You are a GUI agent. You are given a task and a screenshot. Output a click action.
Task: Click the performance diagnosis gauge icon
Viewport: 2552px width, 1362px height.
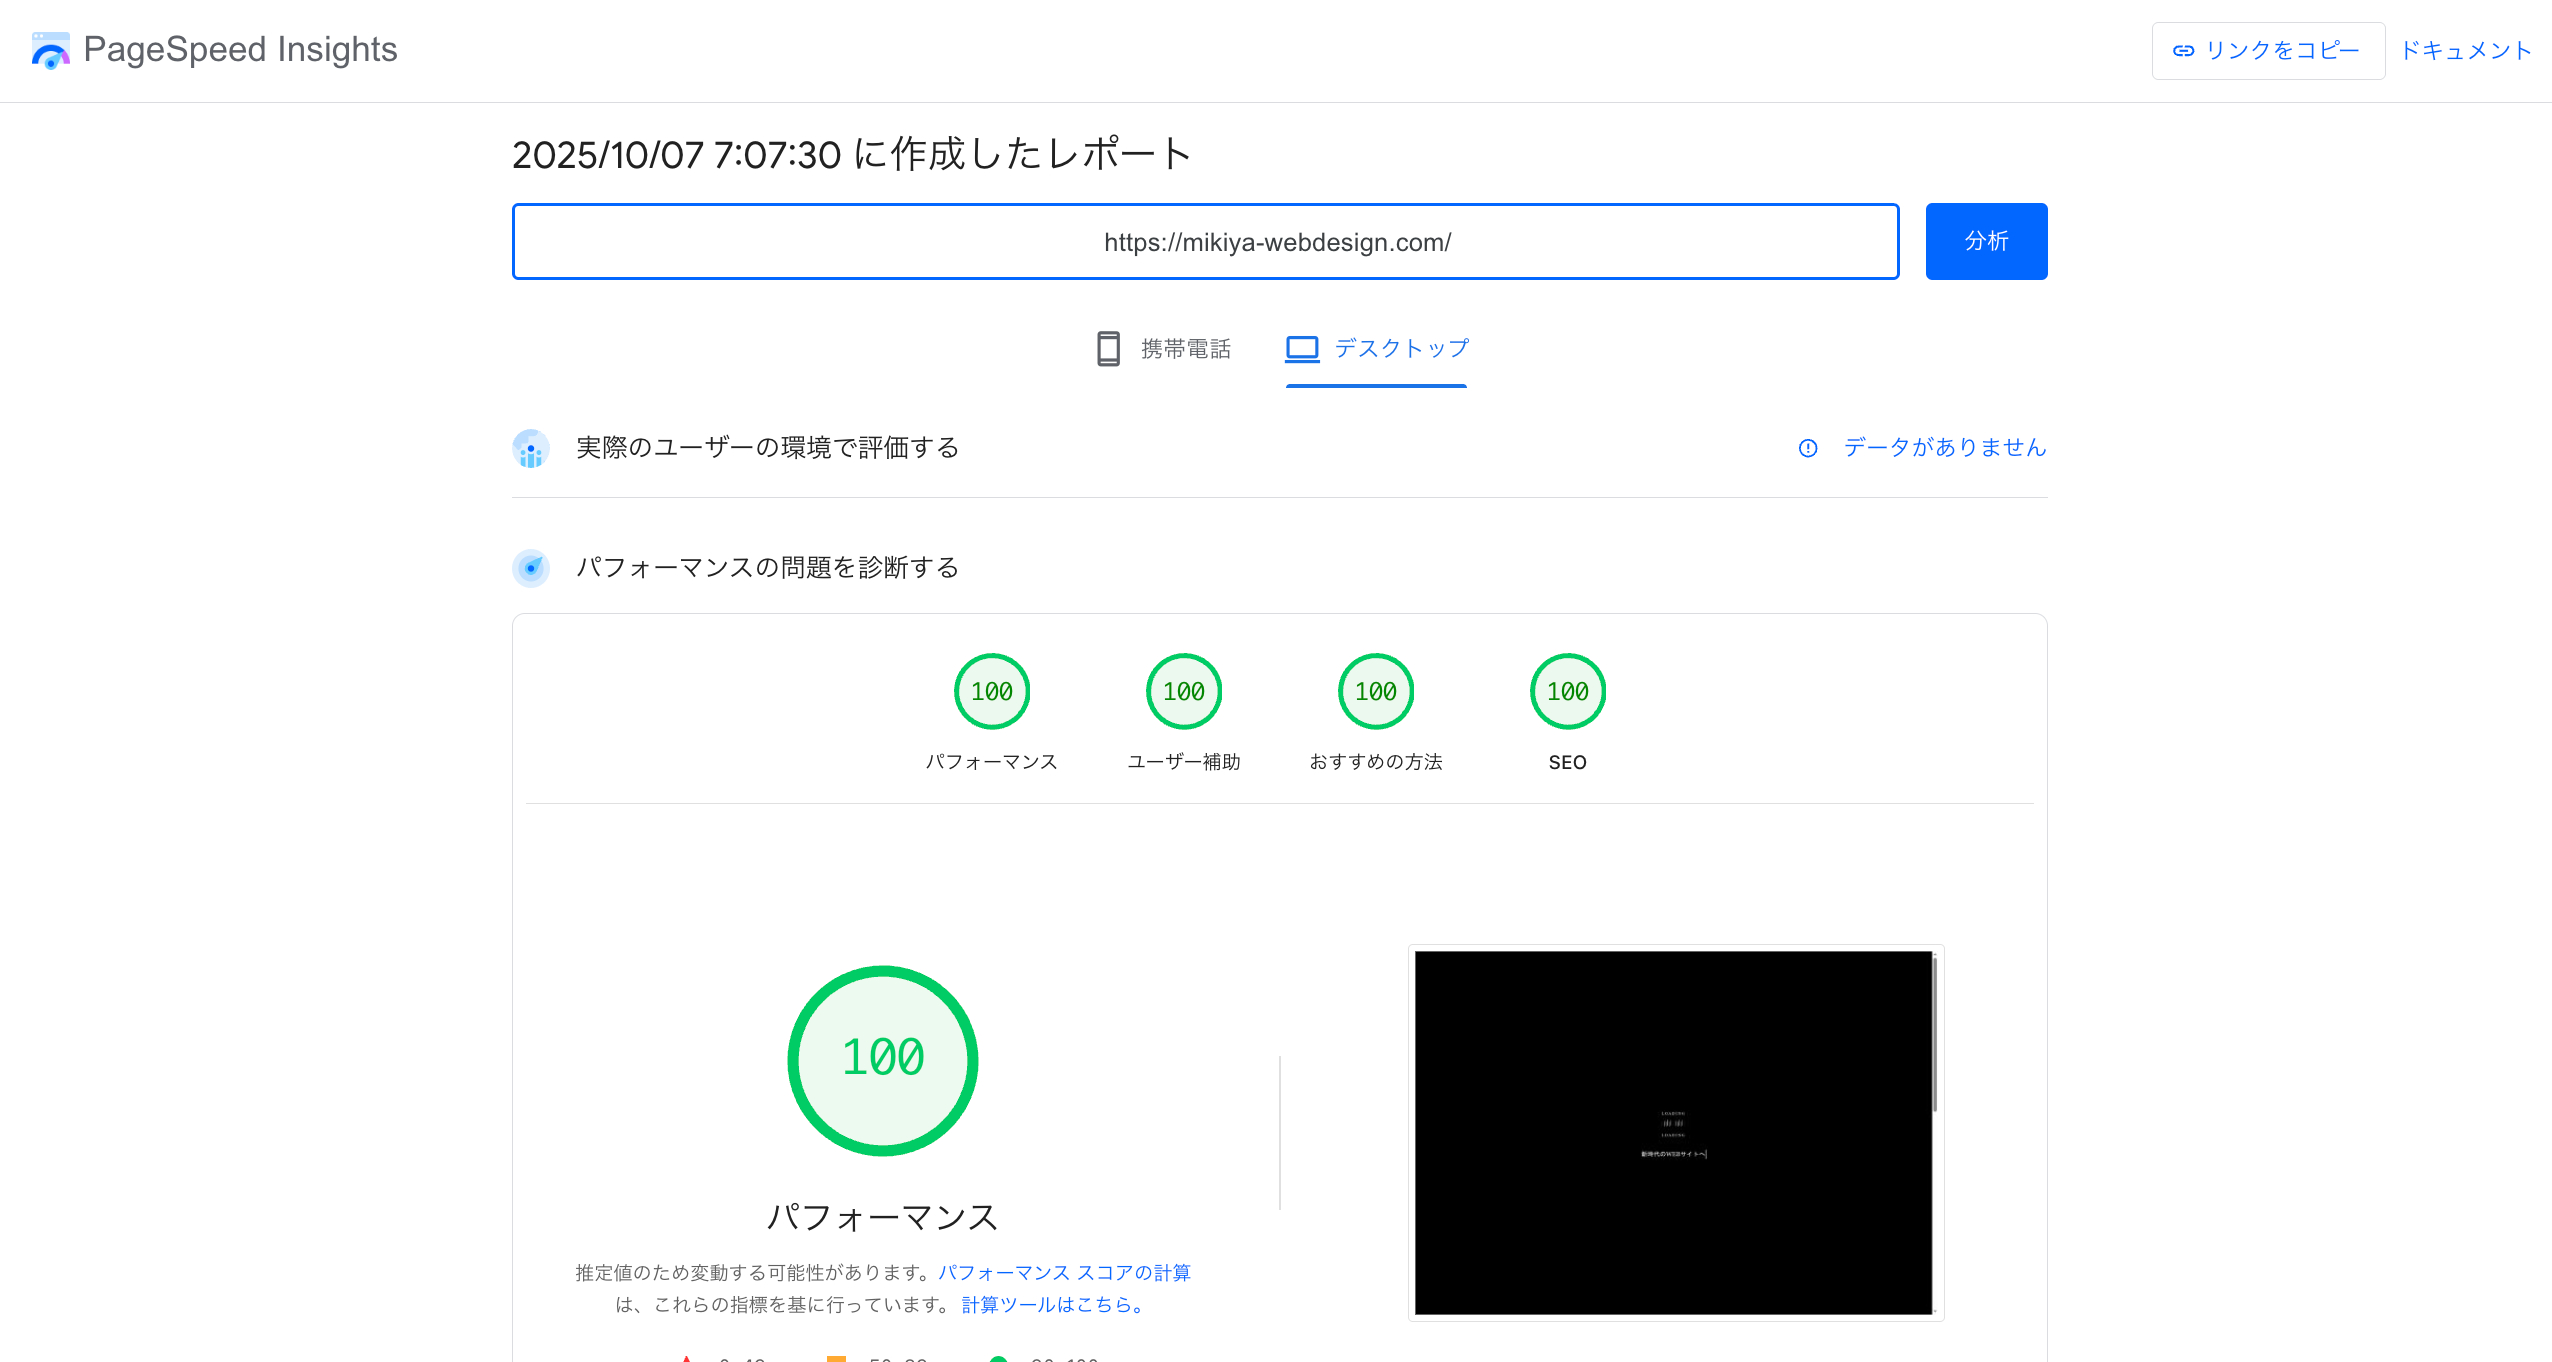[531, 568]
